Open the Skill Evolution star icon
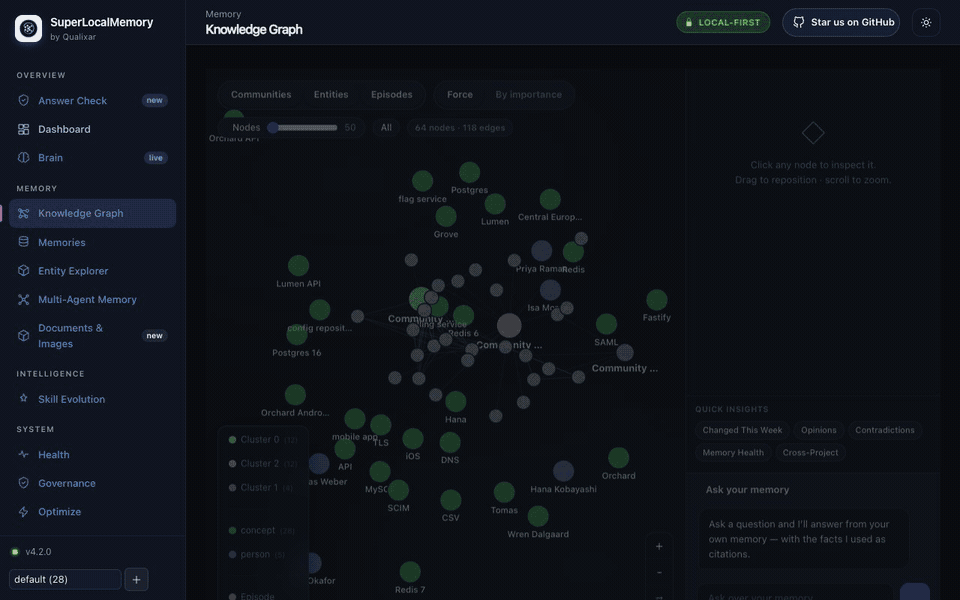This screenshot has width=960, height=600. [x=23, y=399]
